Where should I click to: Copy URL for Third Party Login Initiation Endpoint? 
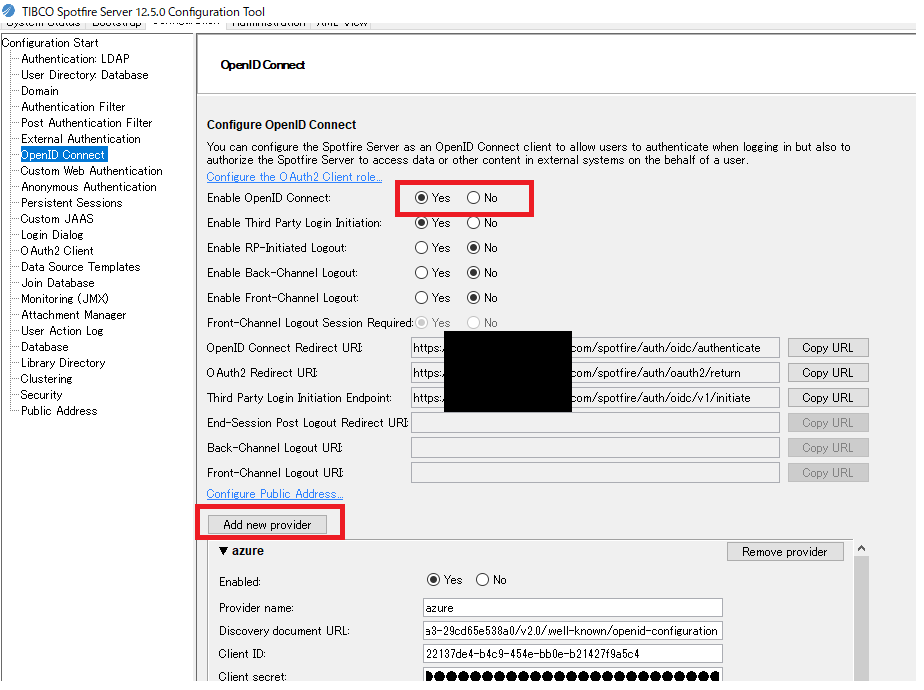click(x=827, y=398)
